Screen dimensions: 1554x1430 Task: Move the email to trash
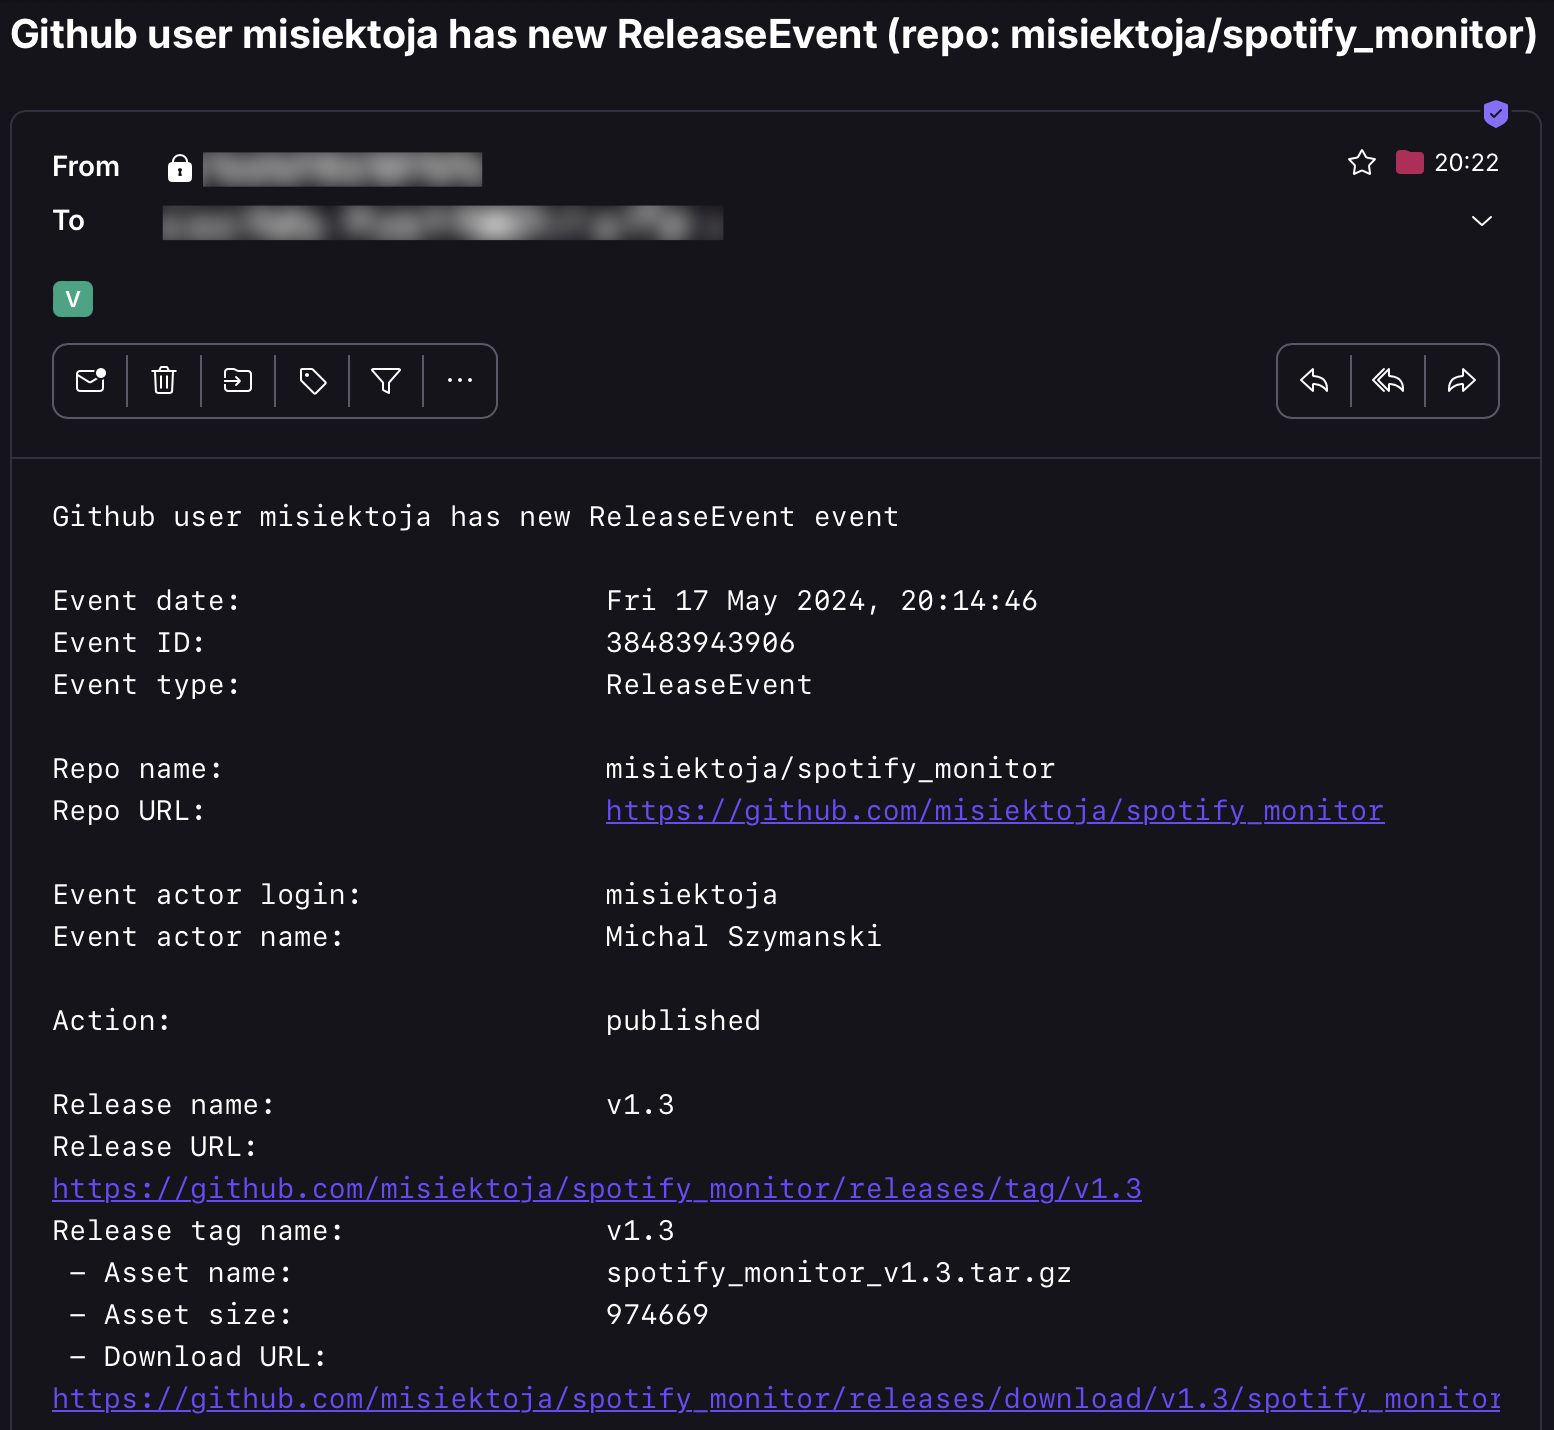[x=164, y=381]
